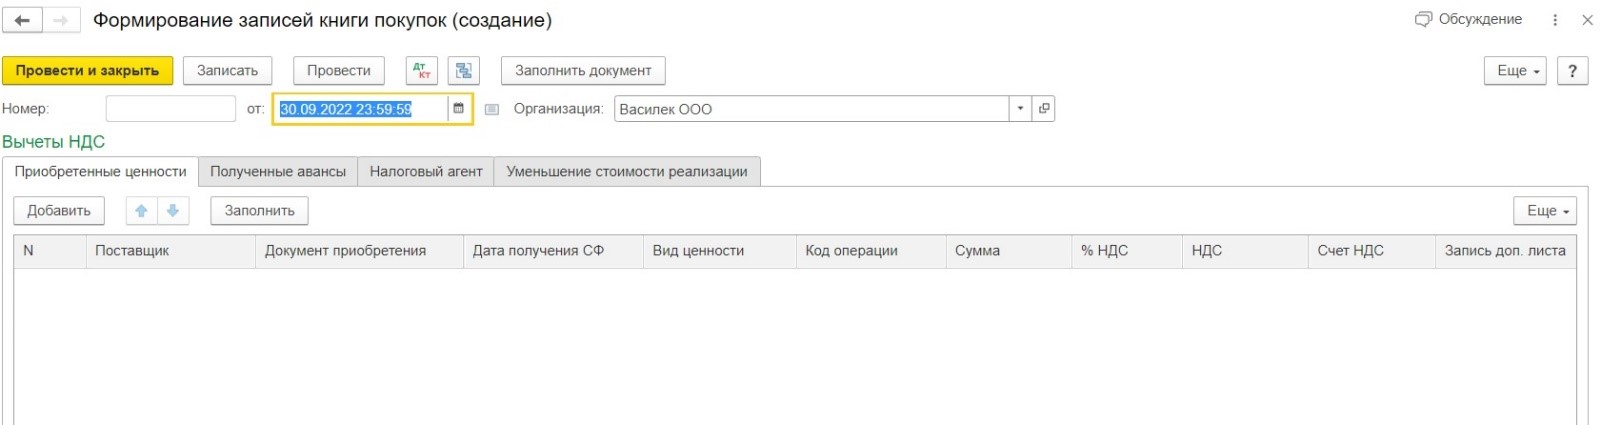This screenshot has width=1601, height=425.
Task: Open the Дт/Кт postings icon
Action: click(x=422, y=71)
